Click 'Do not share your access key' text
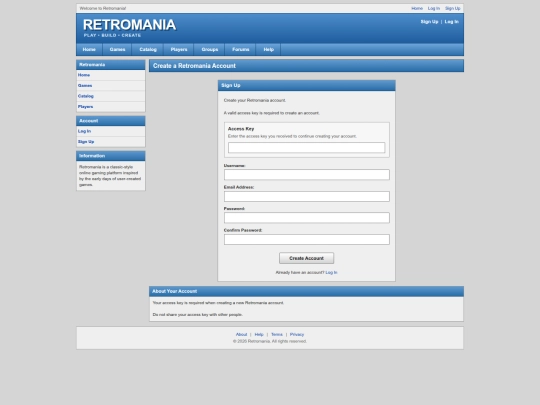 pos(198,314)
